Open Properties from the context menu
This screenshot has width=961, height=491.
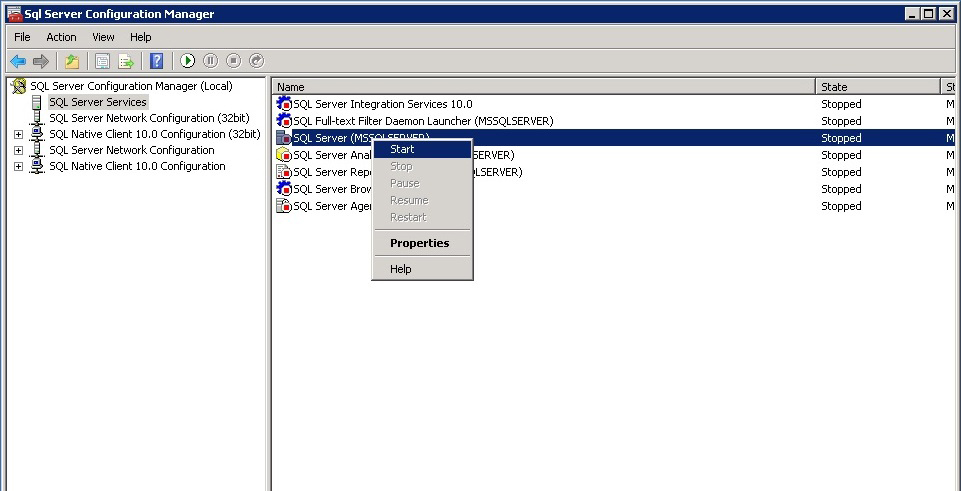tap(419, 243)
